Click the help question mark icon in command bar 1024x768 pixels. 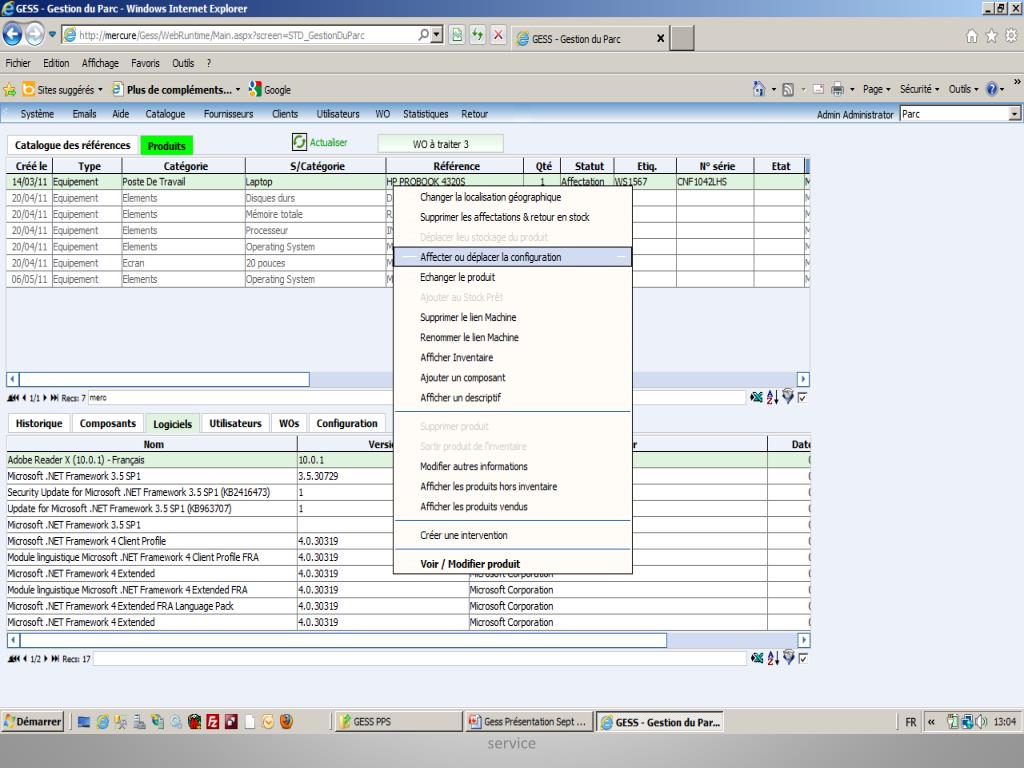point(991,89)
